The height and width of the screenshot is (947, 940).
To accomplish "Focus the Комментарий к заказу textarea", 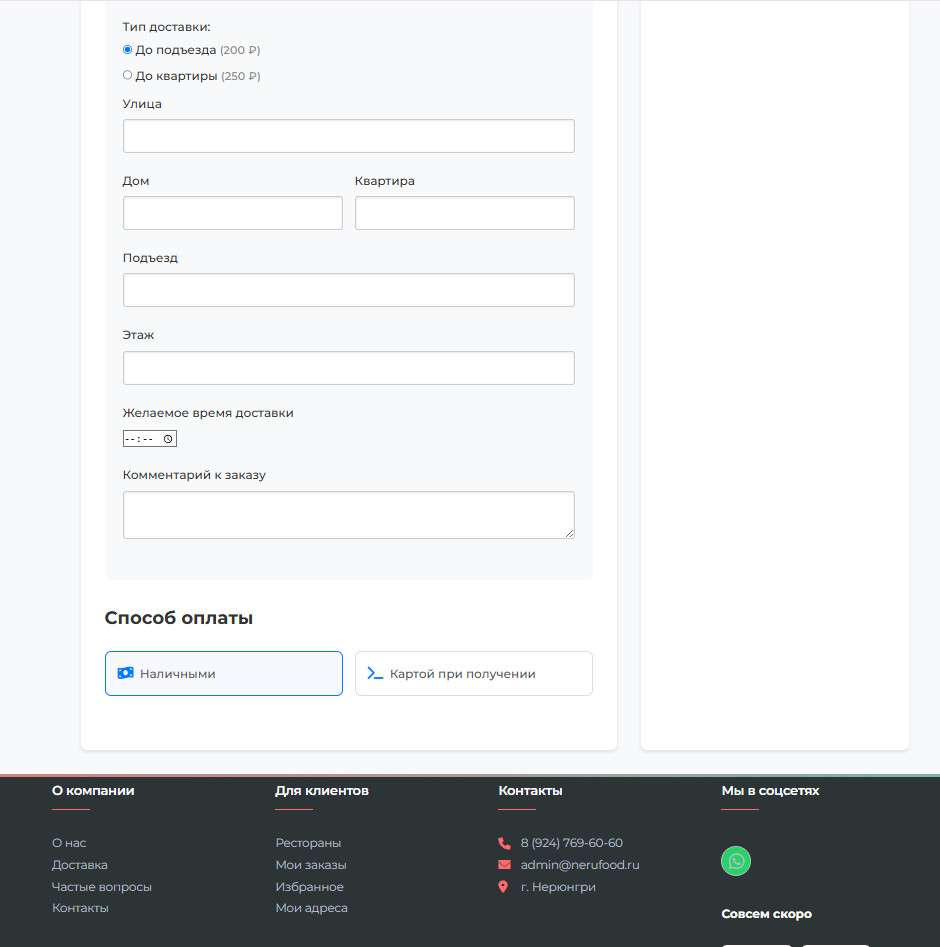I will tap(349, 515).
